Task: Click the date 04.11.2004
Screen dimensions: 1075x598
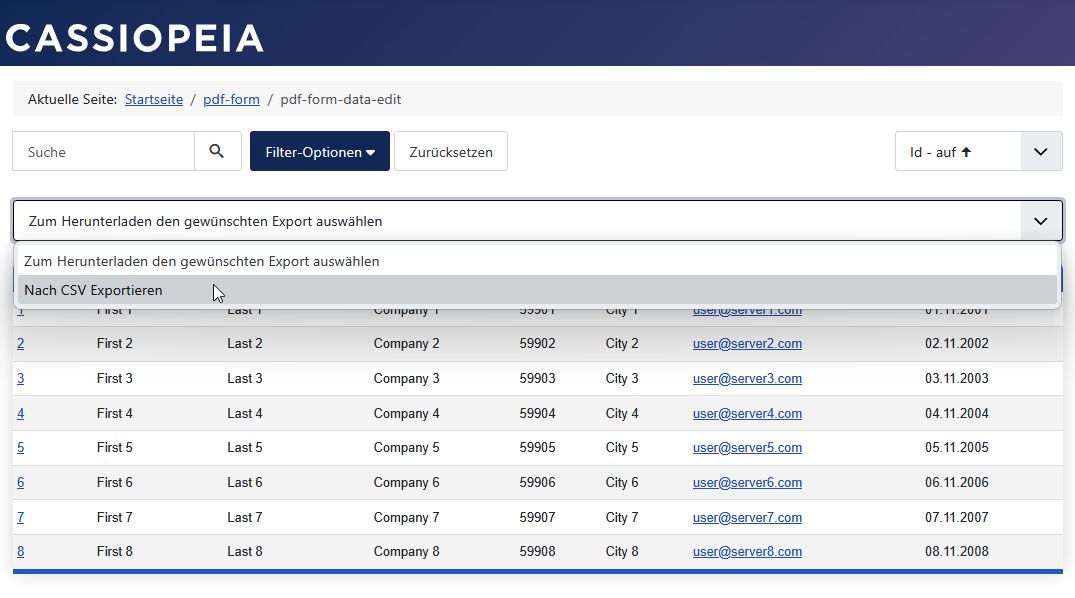Action: [x=956, y=414]
